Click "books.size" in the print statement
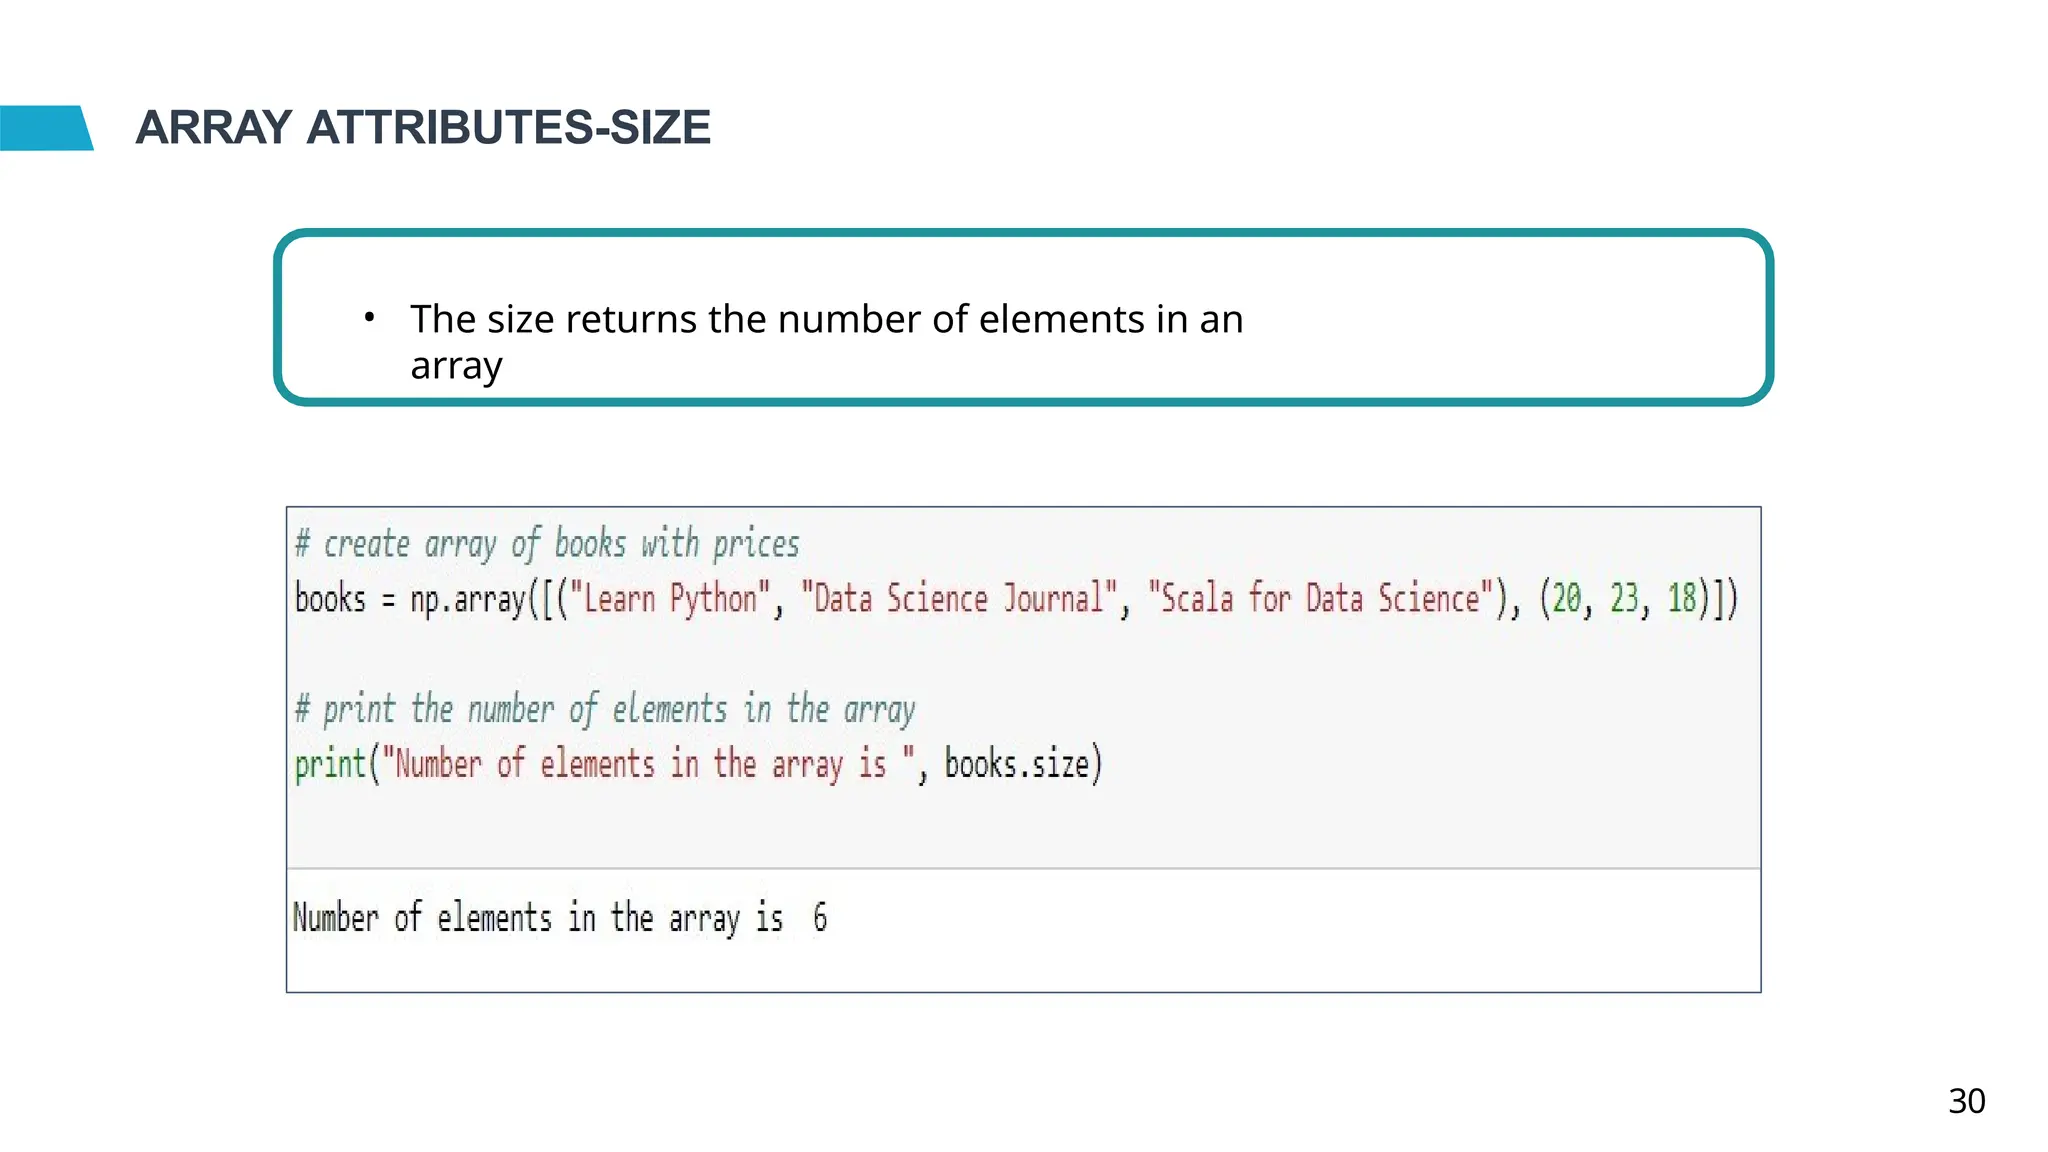 1017,764
